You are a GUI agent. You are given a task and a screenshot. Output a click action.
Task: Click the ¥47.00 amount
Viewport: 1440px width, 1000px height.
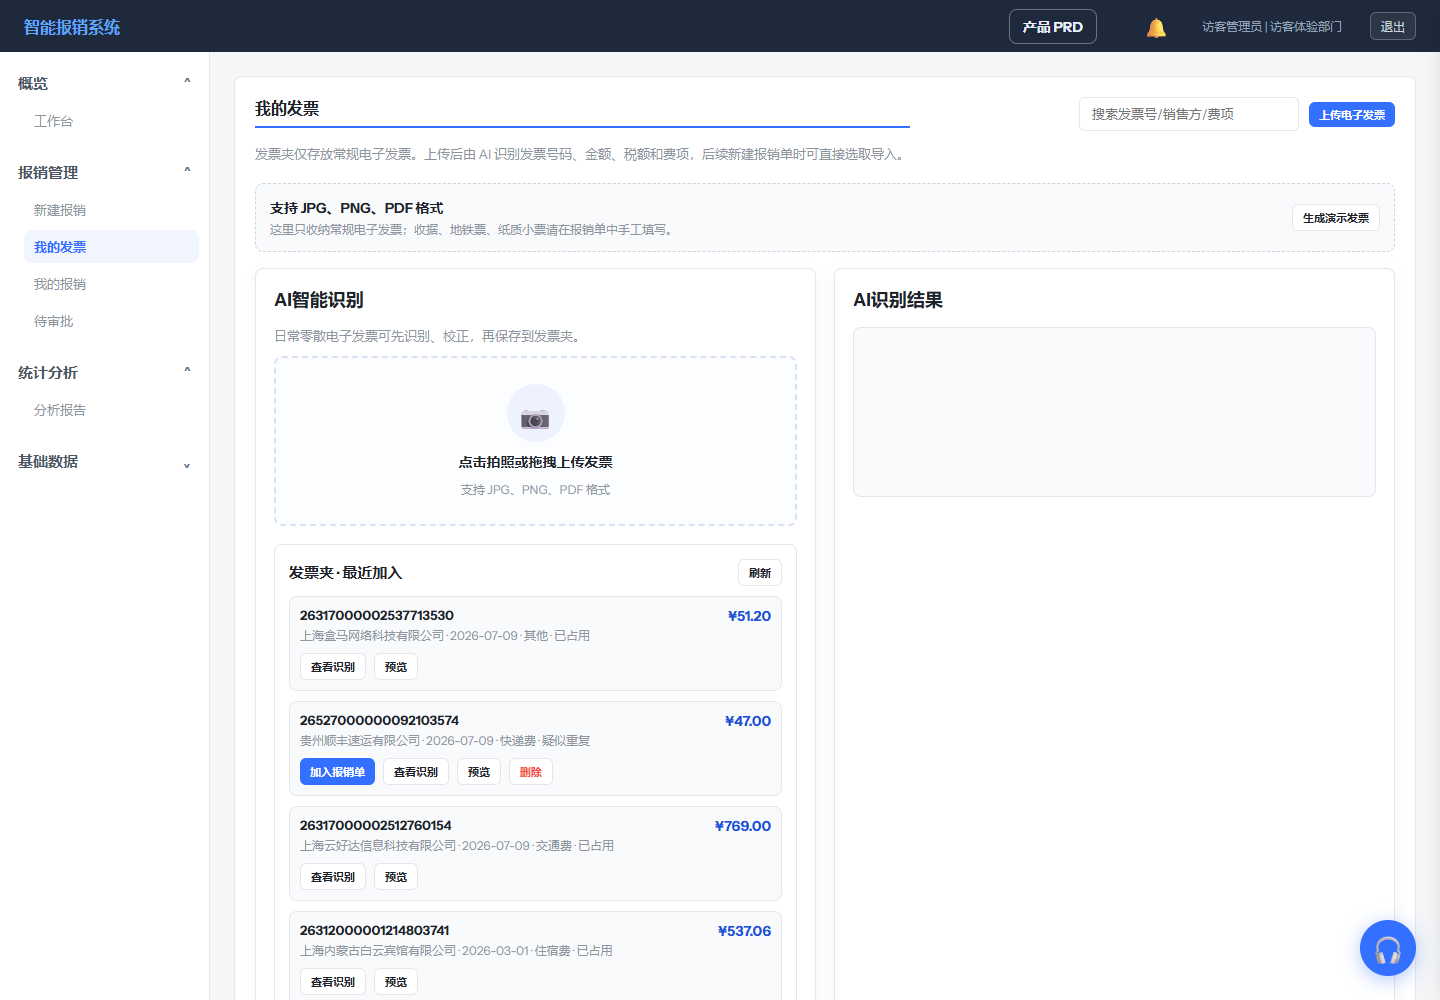point(748,721)
